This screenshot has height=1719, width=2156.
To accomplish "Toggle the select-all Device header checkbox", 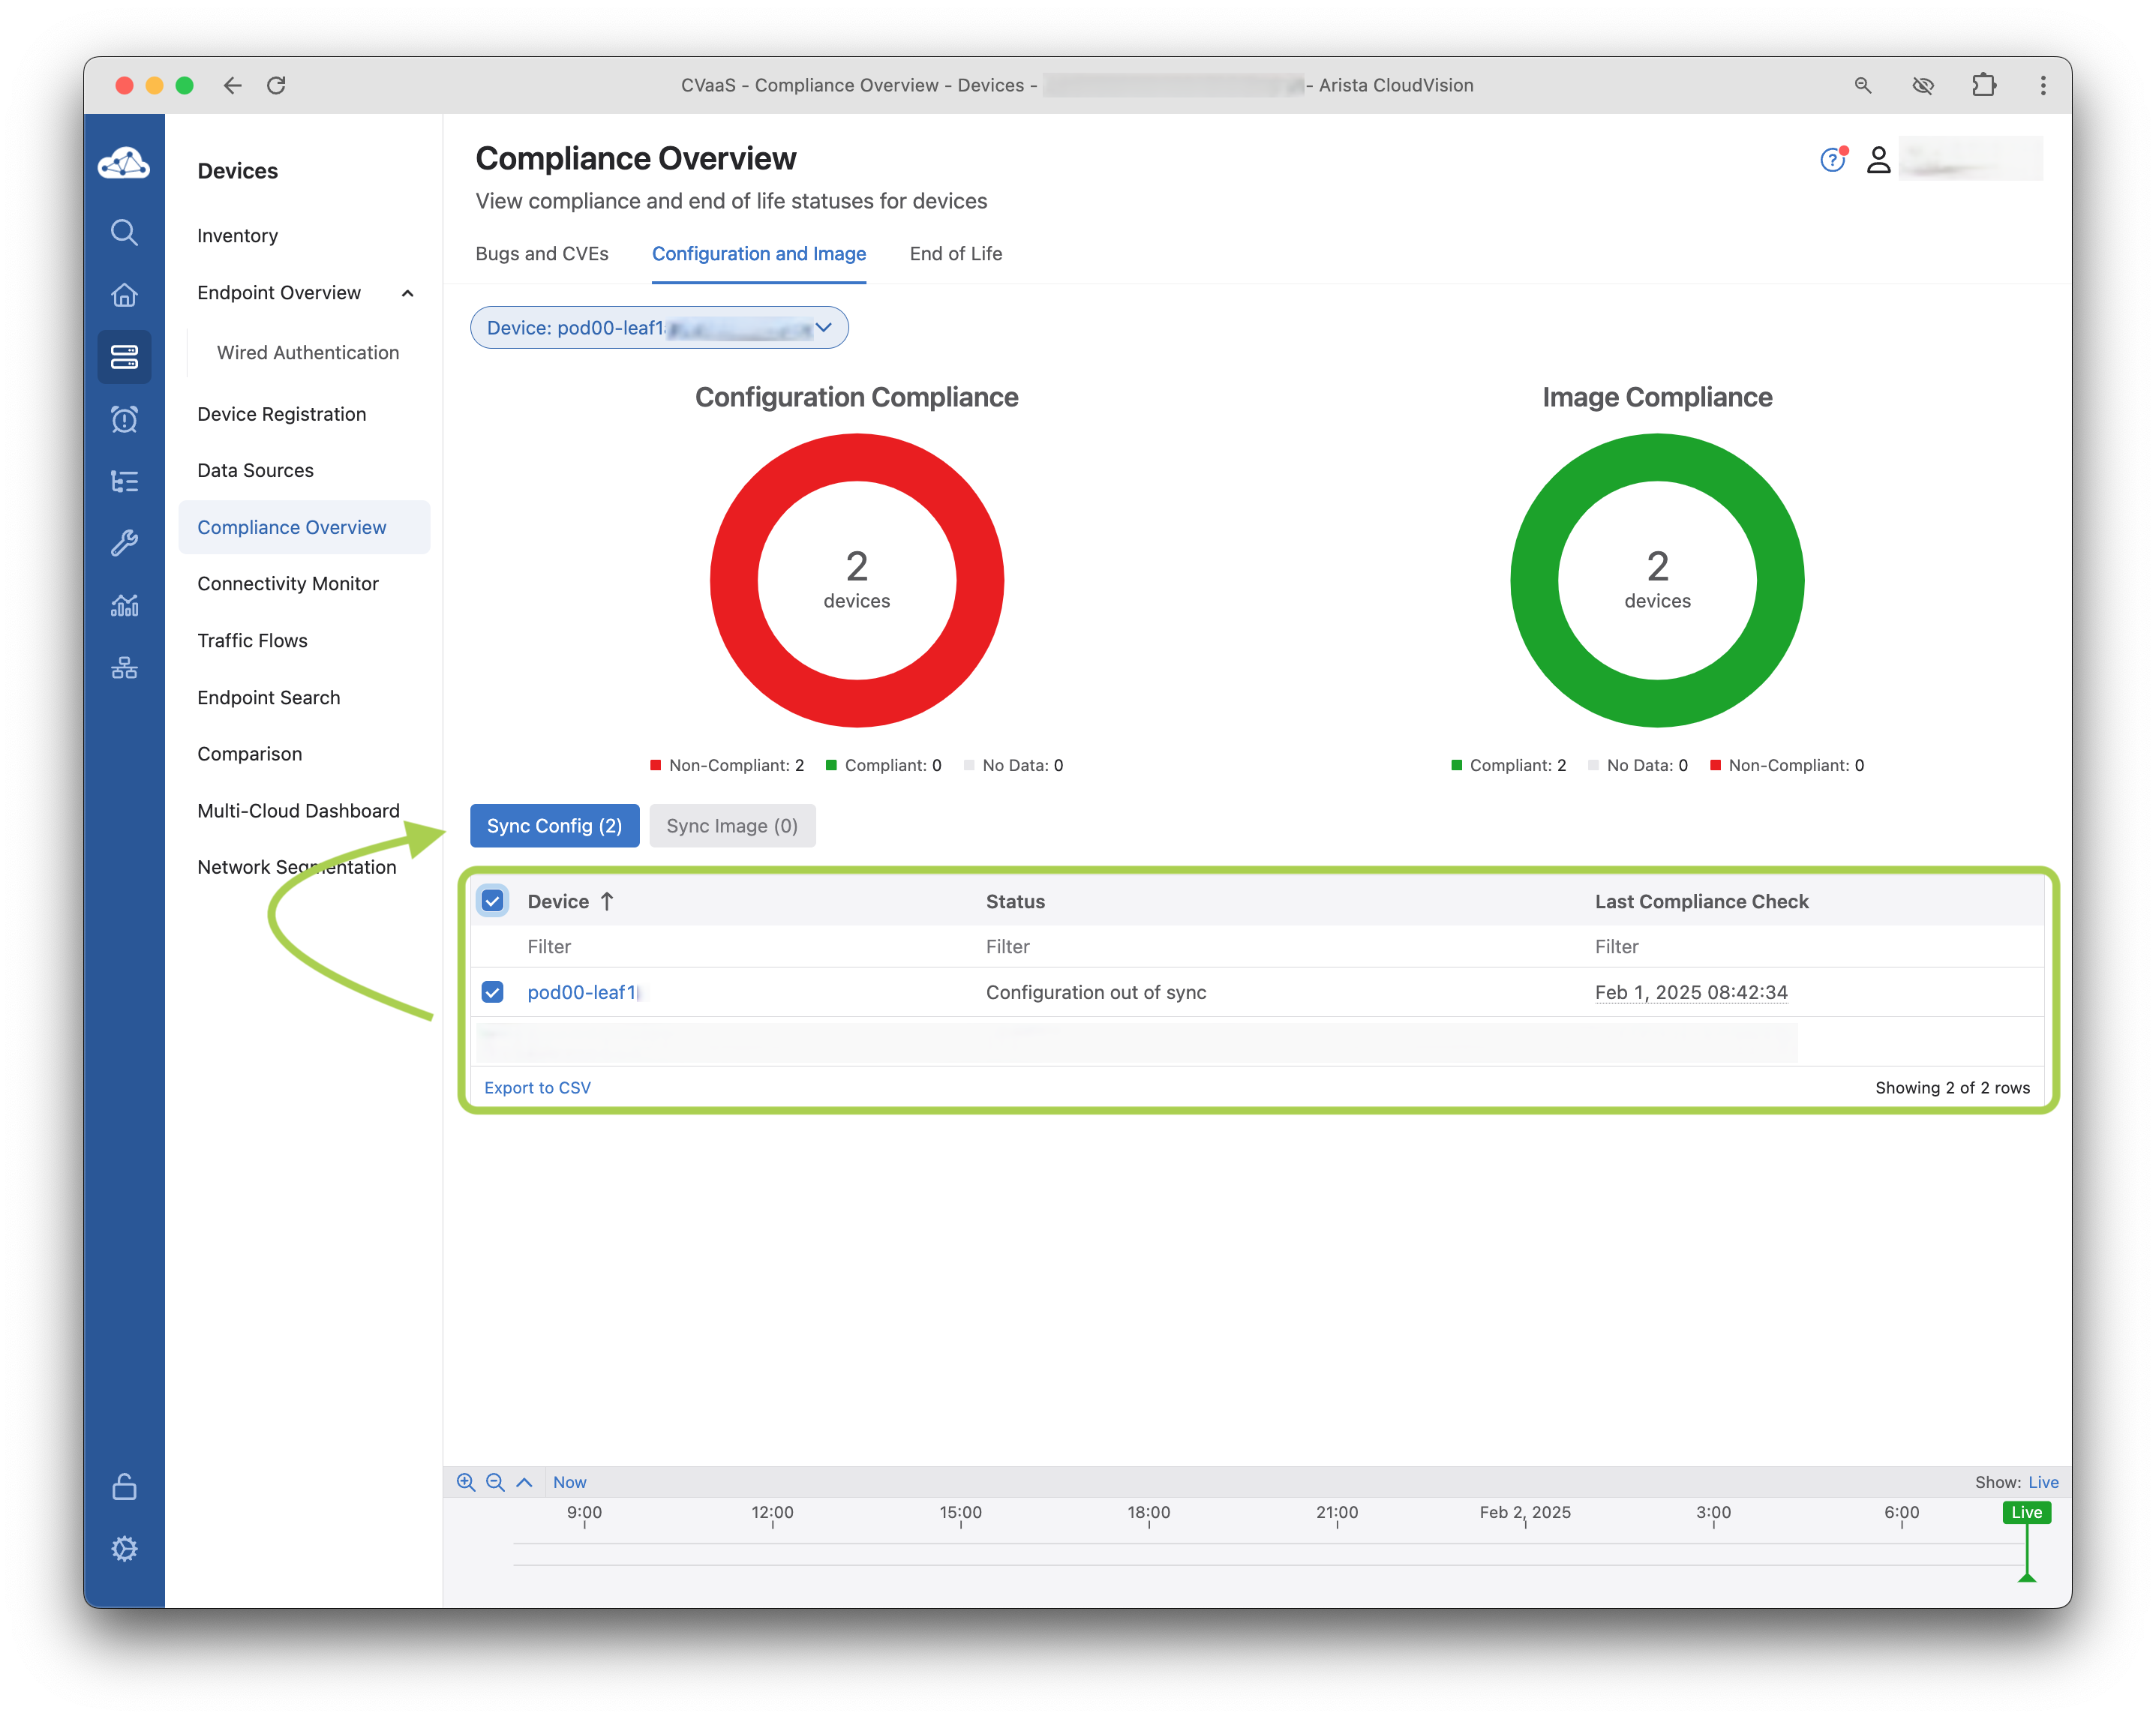I will (x=492, y=901).
